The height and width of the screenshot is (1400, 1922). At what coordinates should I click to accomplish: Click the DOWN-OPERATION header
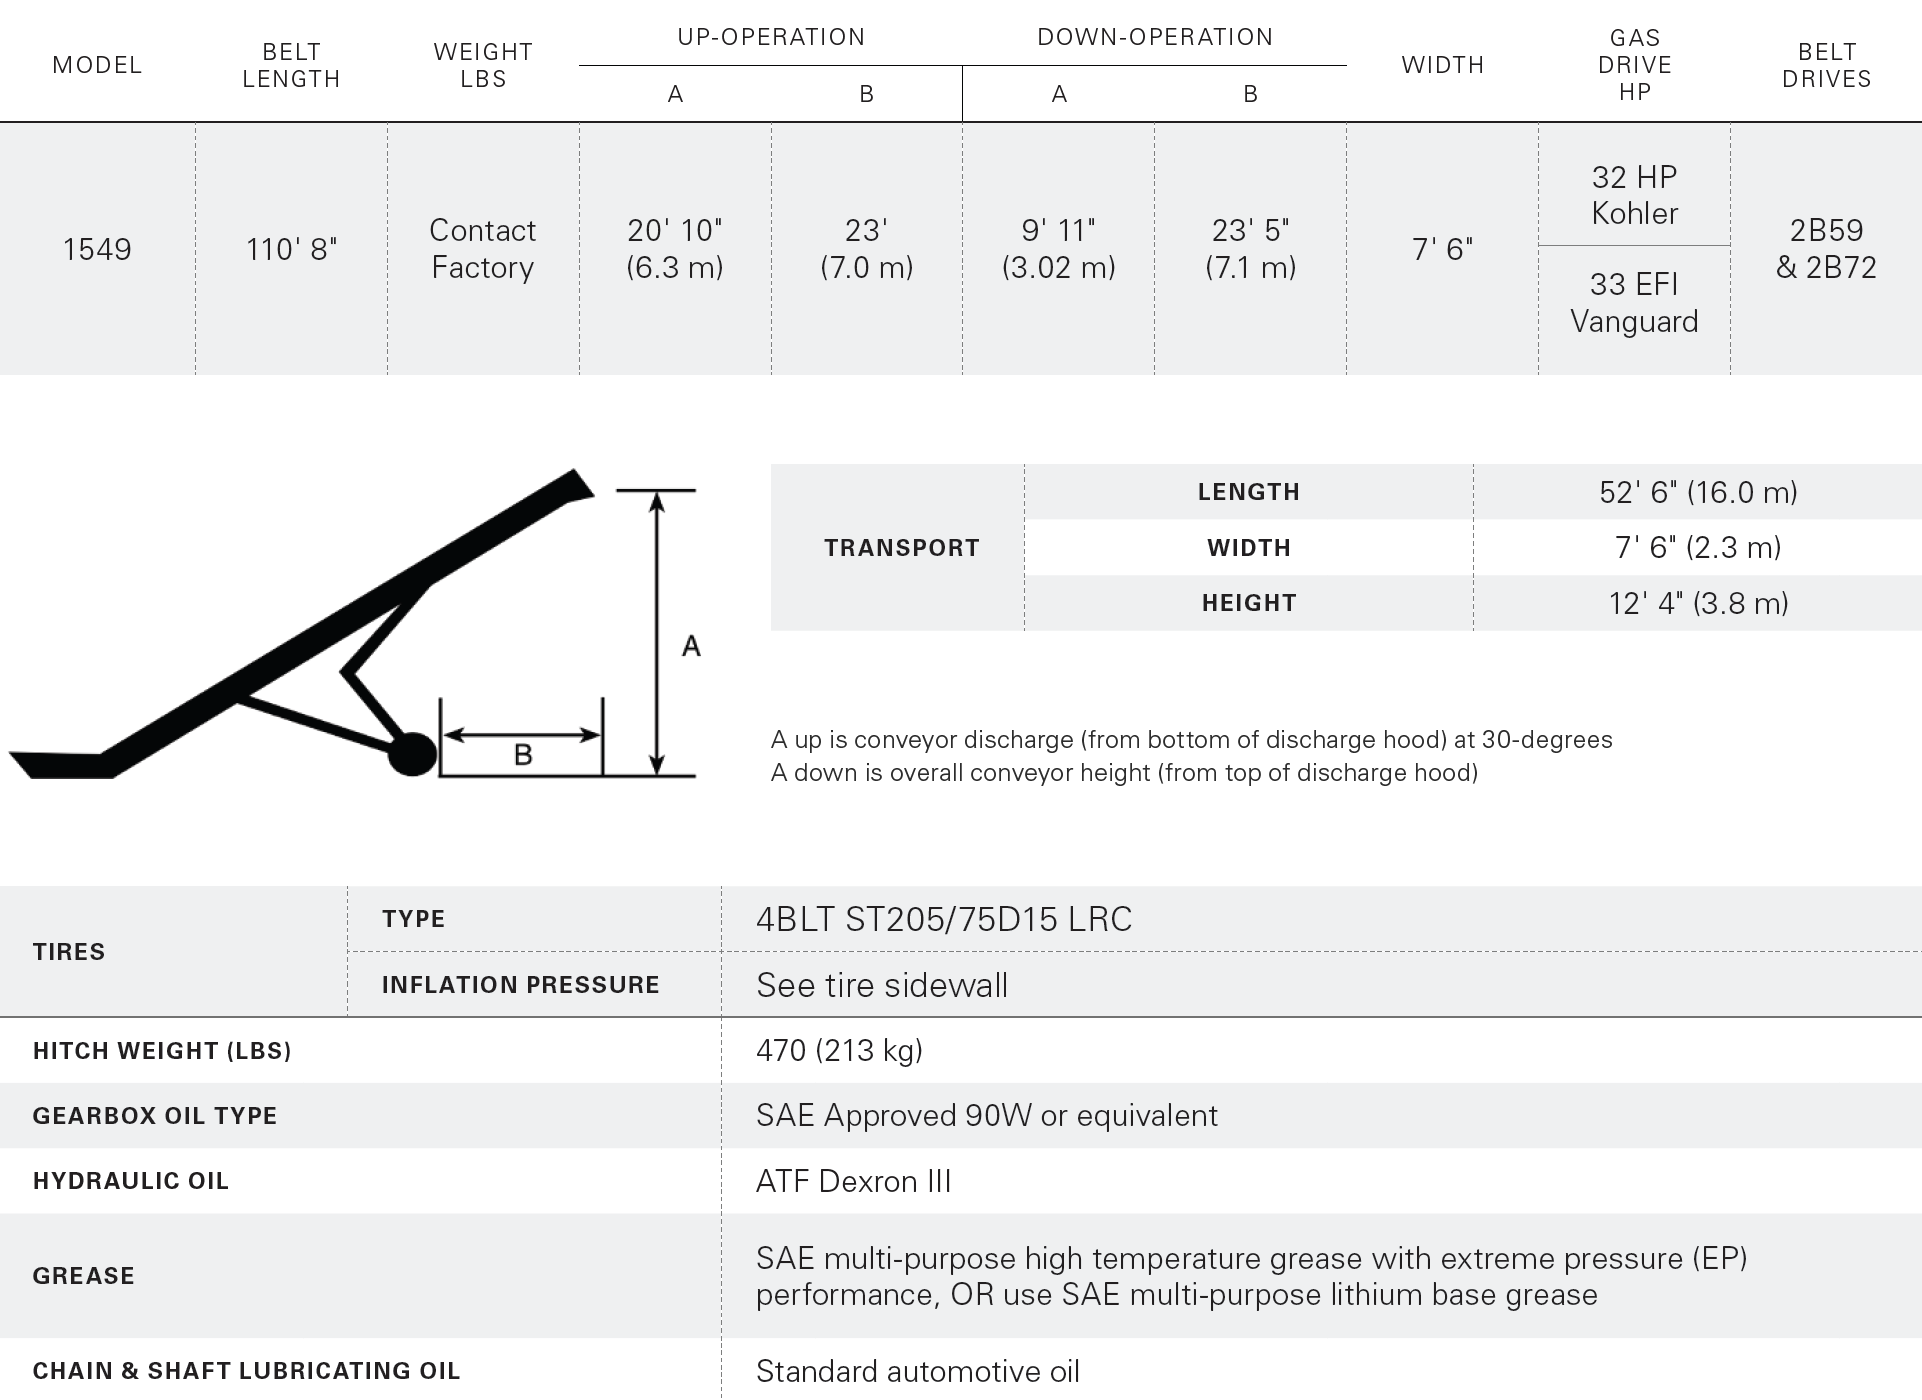click(x=1155, y=37)
